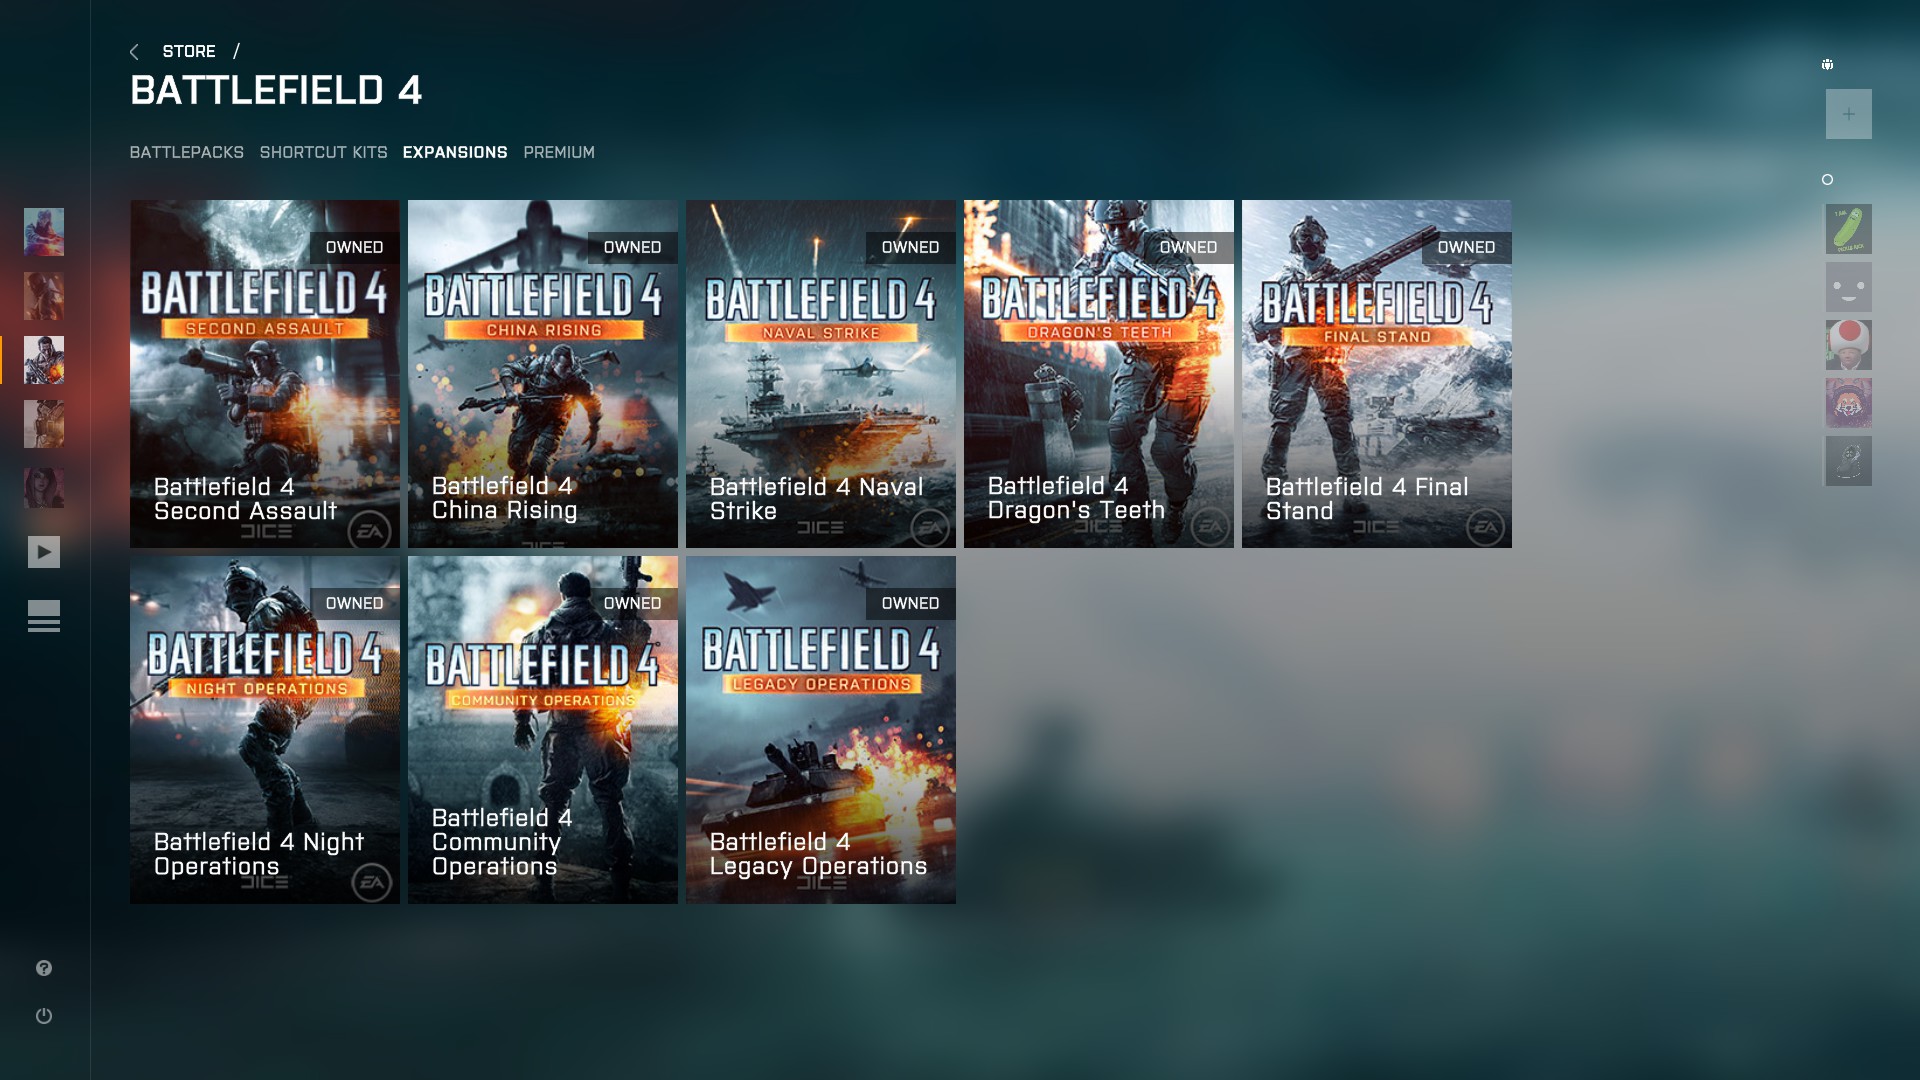
Task: Open the Battlefield 4 Night Operations card
Action: click(265, 730)
